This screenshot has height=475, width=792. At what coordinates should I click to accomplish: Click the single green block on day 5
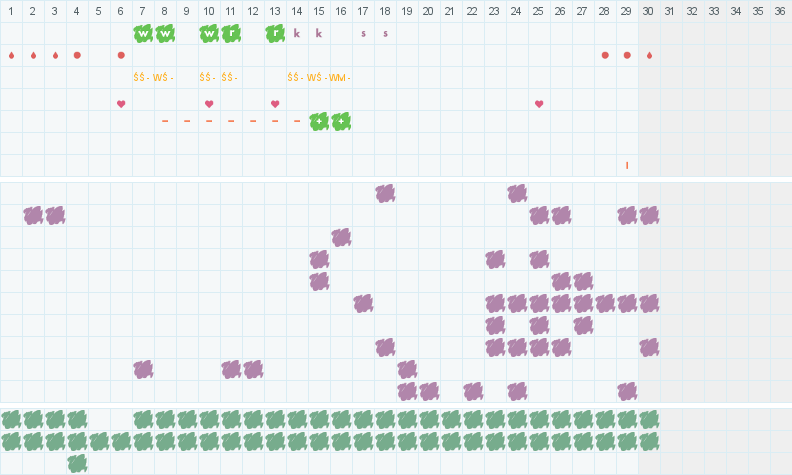[x=99, y=441]
